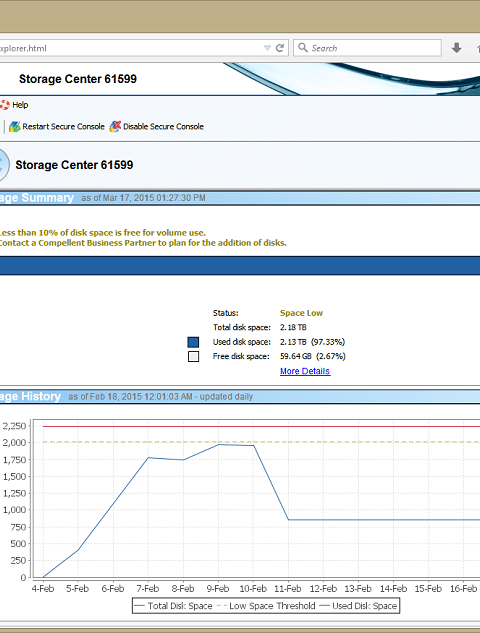Click the round Storage Center refresh icon

[x=3, y=165]
